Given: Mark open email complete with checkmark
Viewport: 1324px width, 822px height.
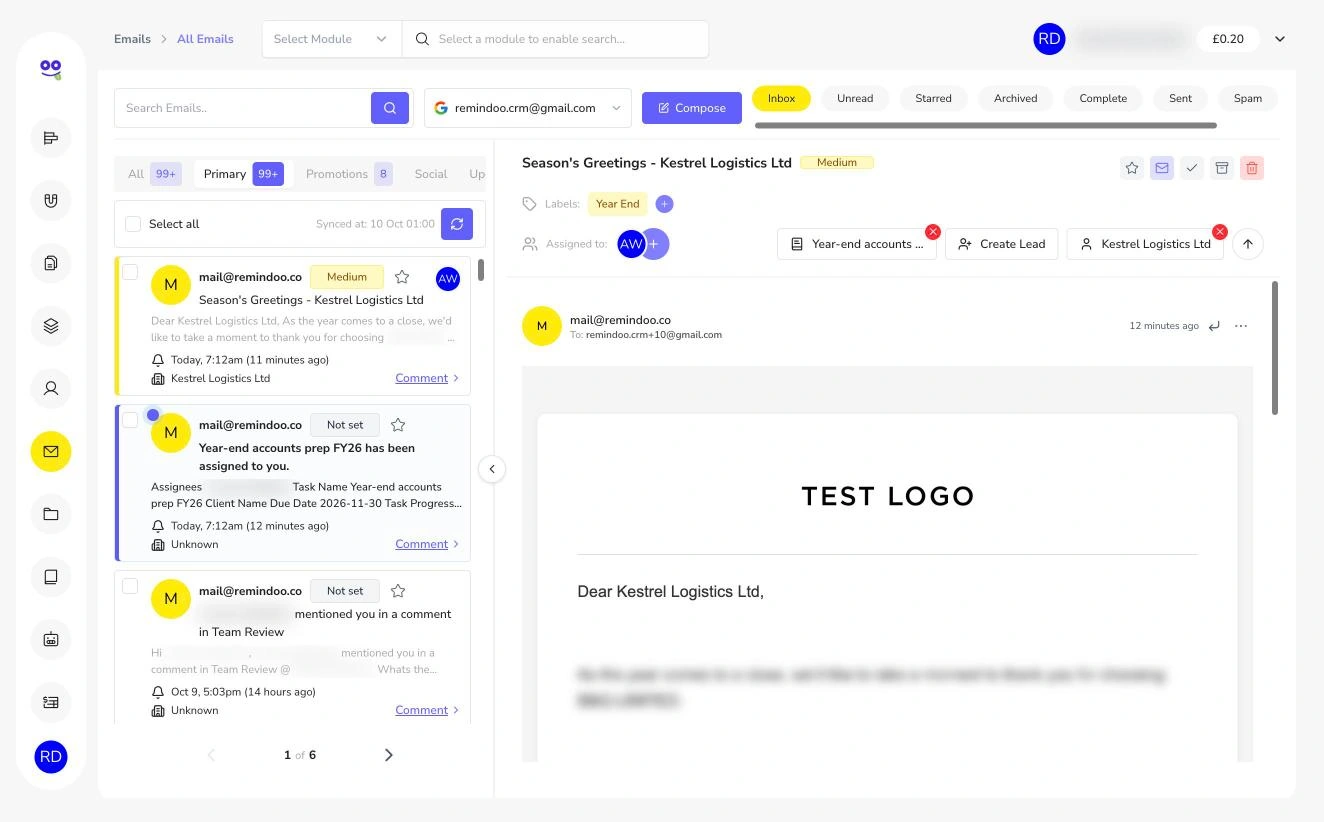Looking at the screenshot, I should point(1192,168).
